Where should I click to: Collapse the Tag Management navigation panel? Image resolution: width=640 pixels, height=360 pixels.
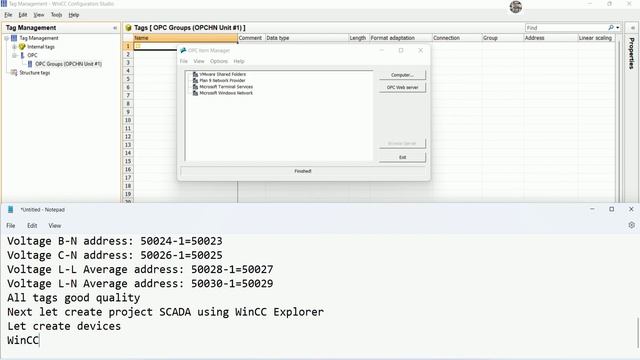[x=115, y=28]
